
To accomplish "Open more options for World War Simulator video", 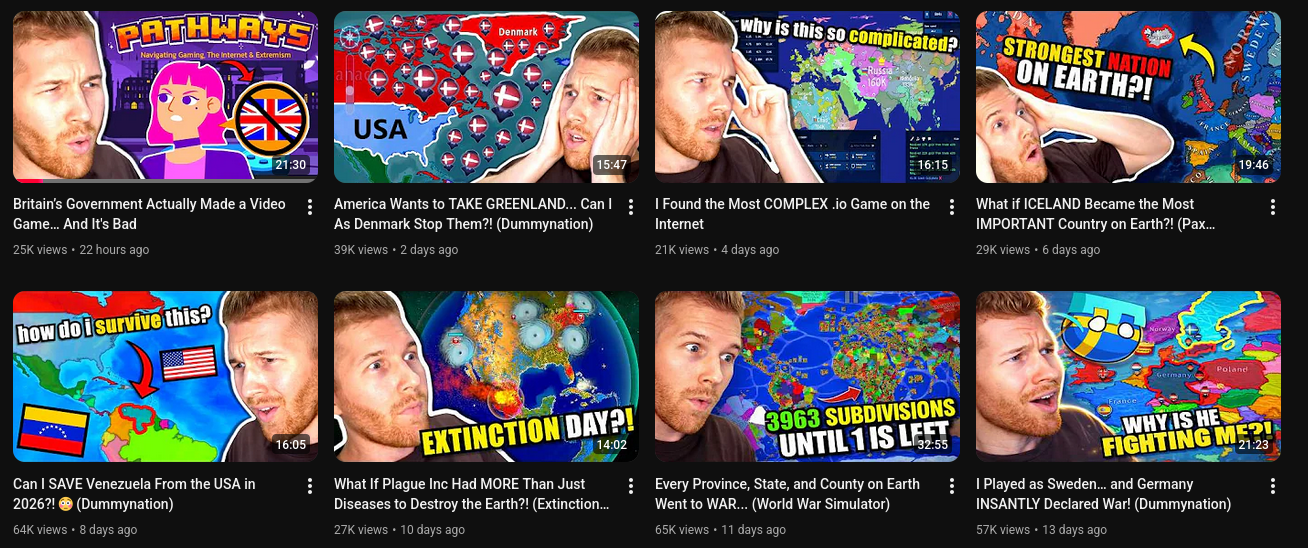I will (951, 487).
